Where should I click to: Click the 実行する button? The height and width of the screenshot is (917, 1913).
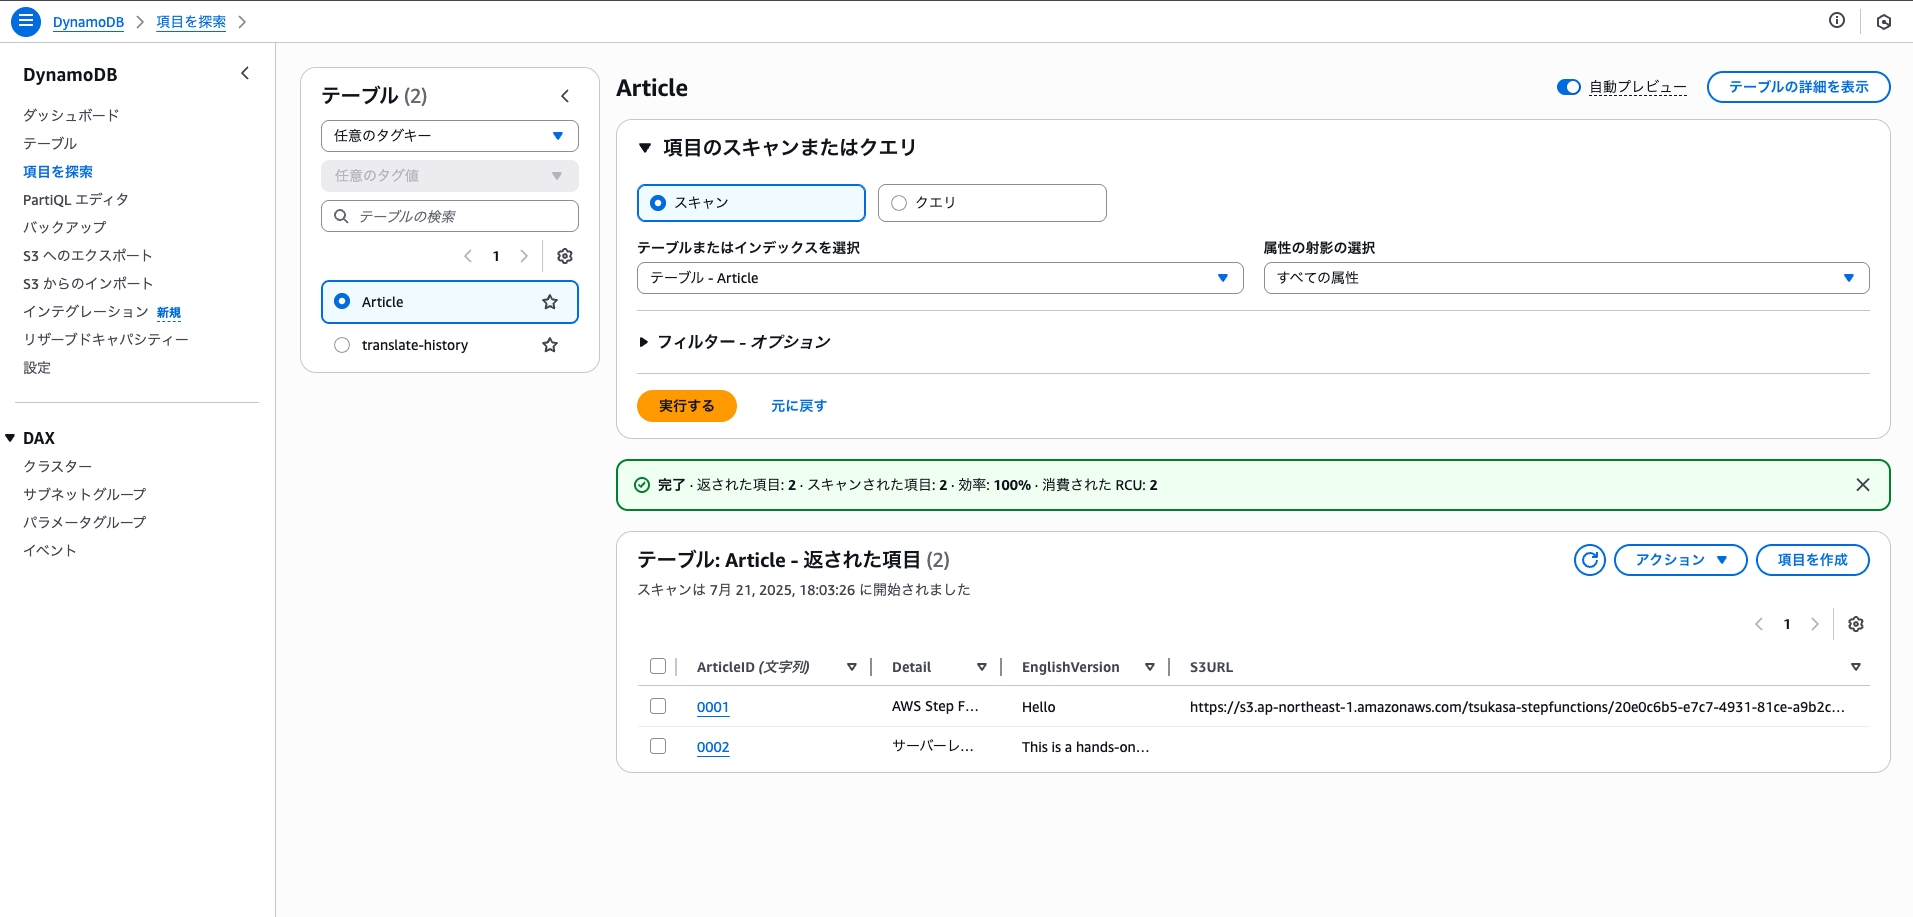click(686, 406)
